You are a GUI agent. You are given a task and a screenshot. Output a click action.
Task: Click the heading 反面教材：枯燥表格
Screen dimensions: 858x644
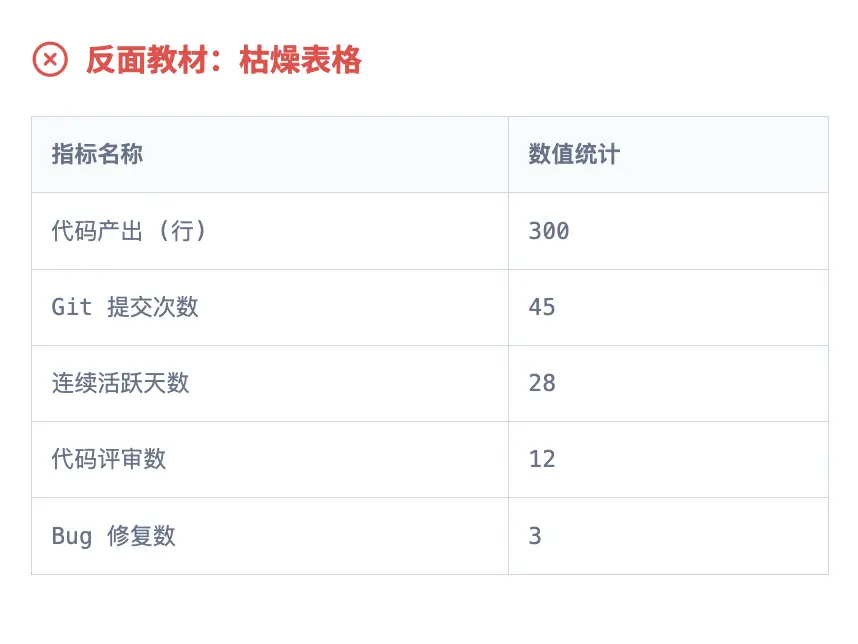coord(223,61)
